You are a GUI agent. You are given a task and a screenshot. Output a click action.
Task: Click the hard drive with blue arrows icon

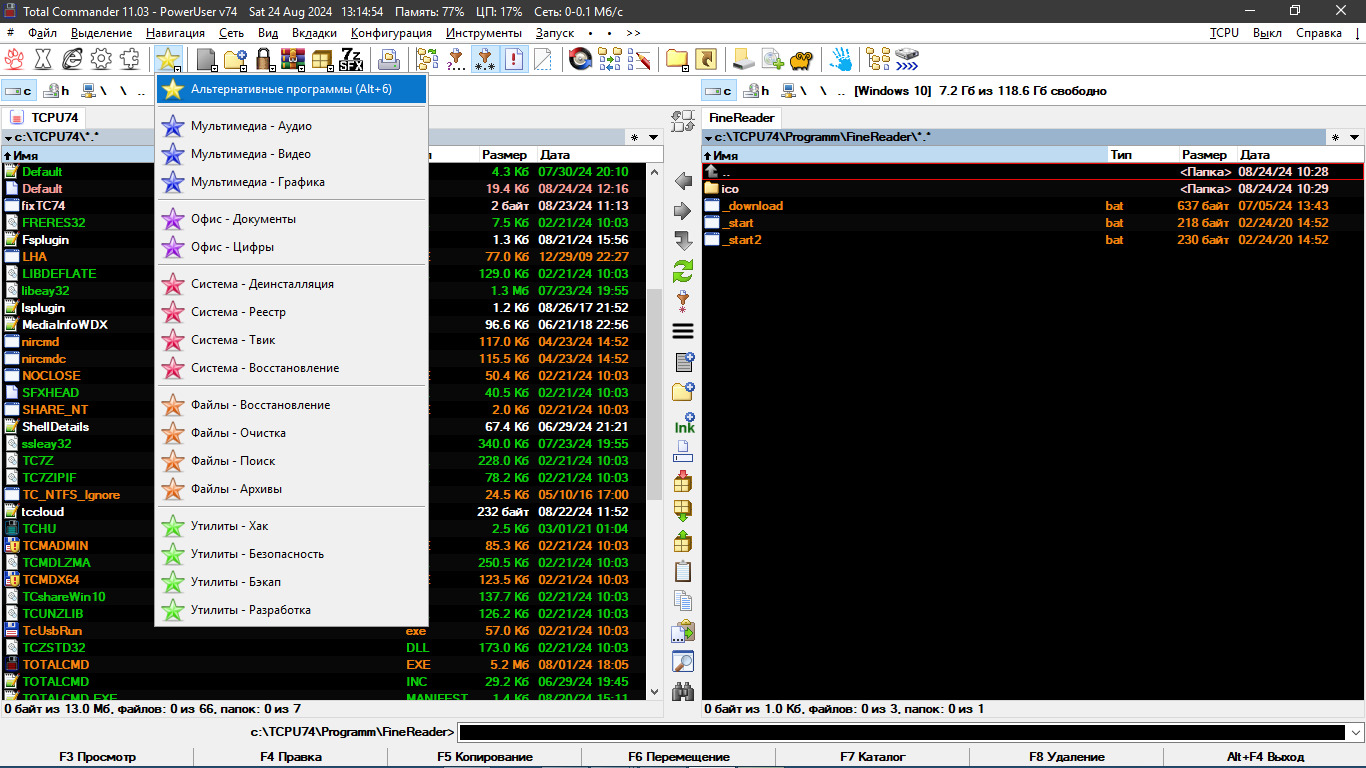907,59
